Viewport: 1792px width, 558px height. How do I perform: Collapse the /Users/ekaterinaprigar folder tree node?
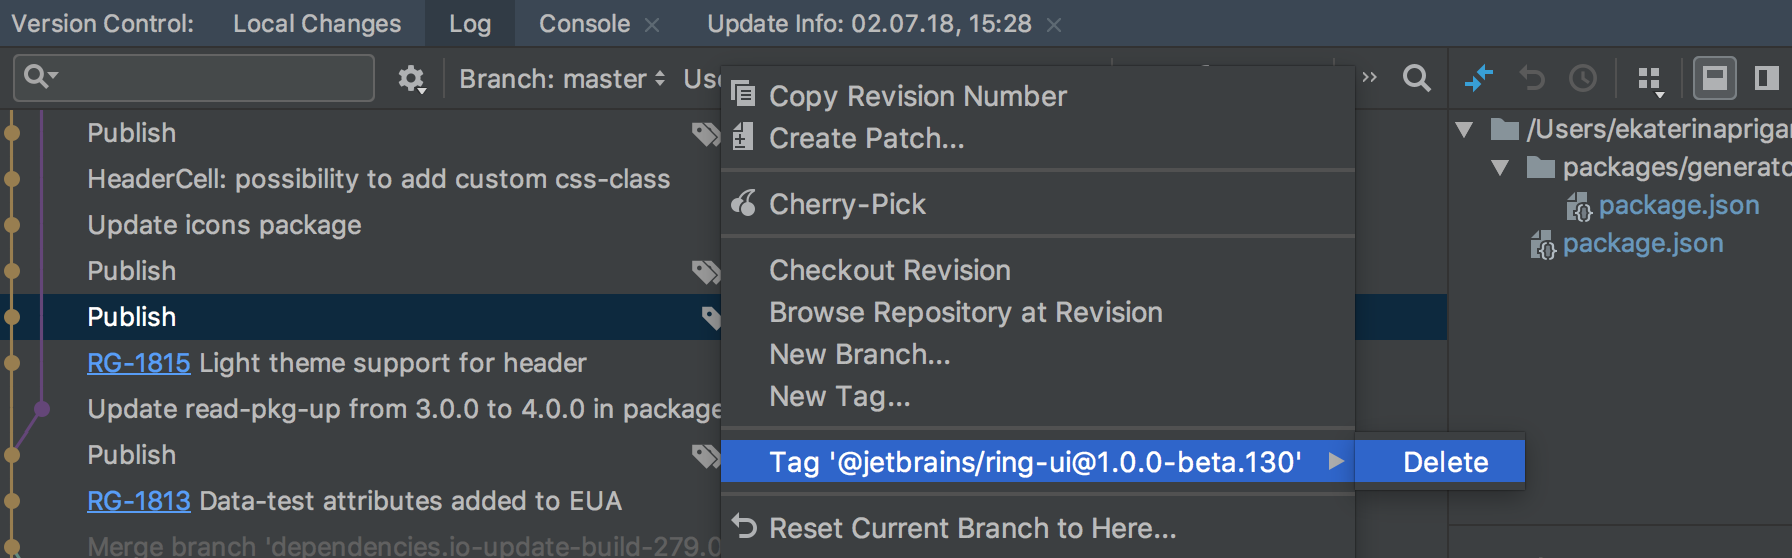[1465, 129]
